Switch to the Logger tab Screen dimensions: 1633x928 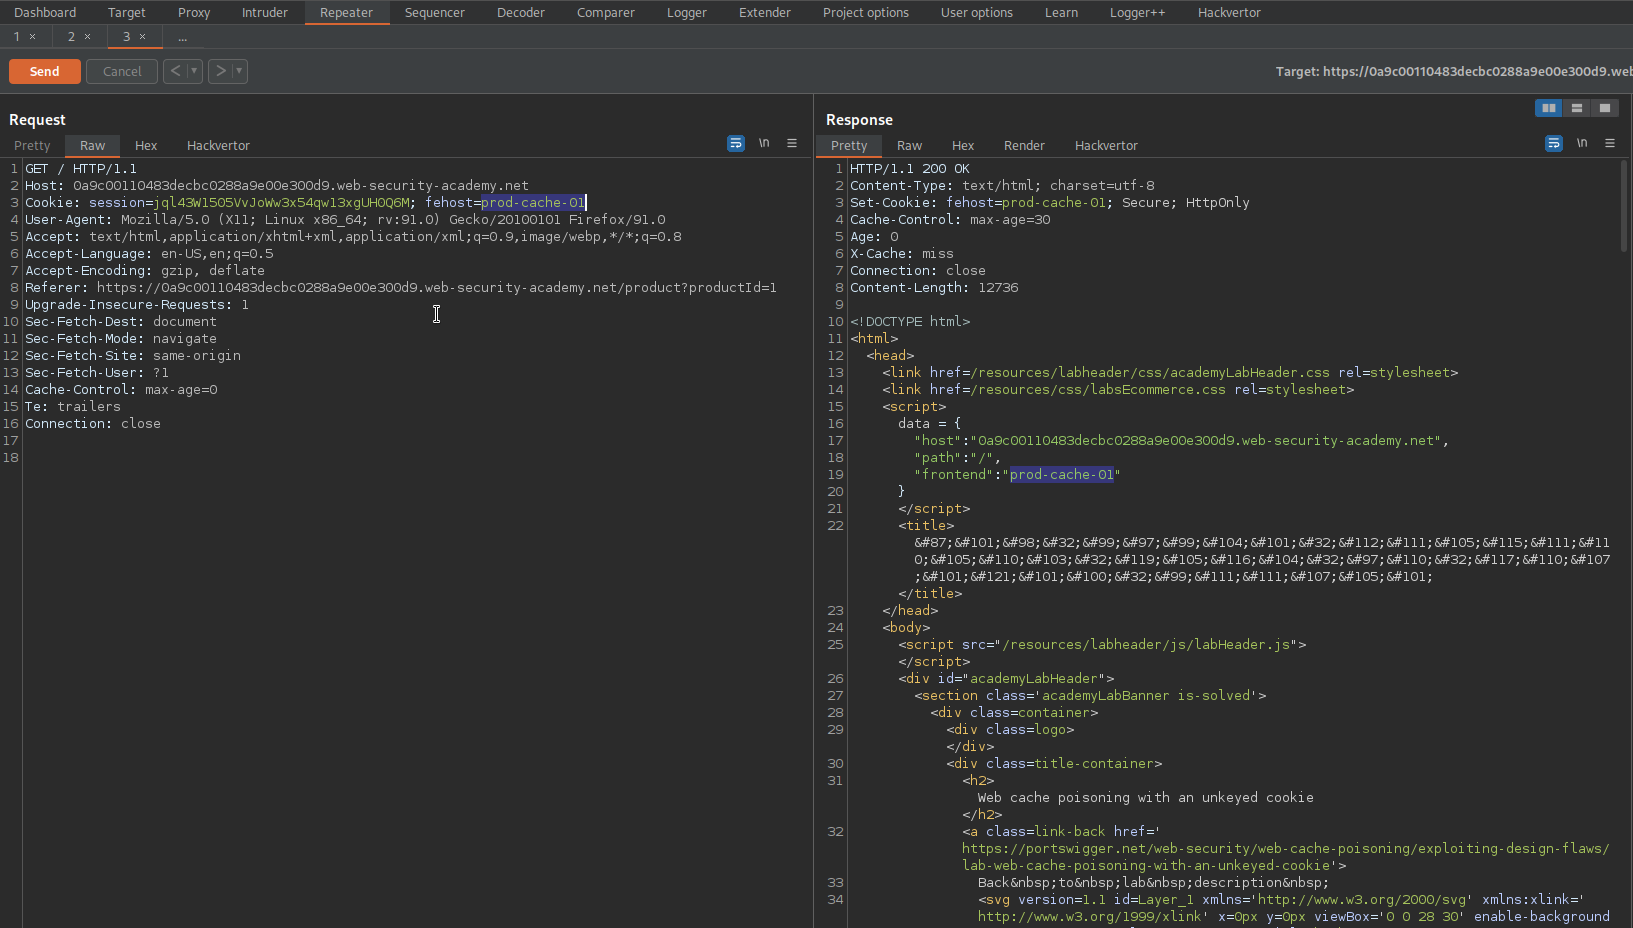point(687,12)
